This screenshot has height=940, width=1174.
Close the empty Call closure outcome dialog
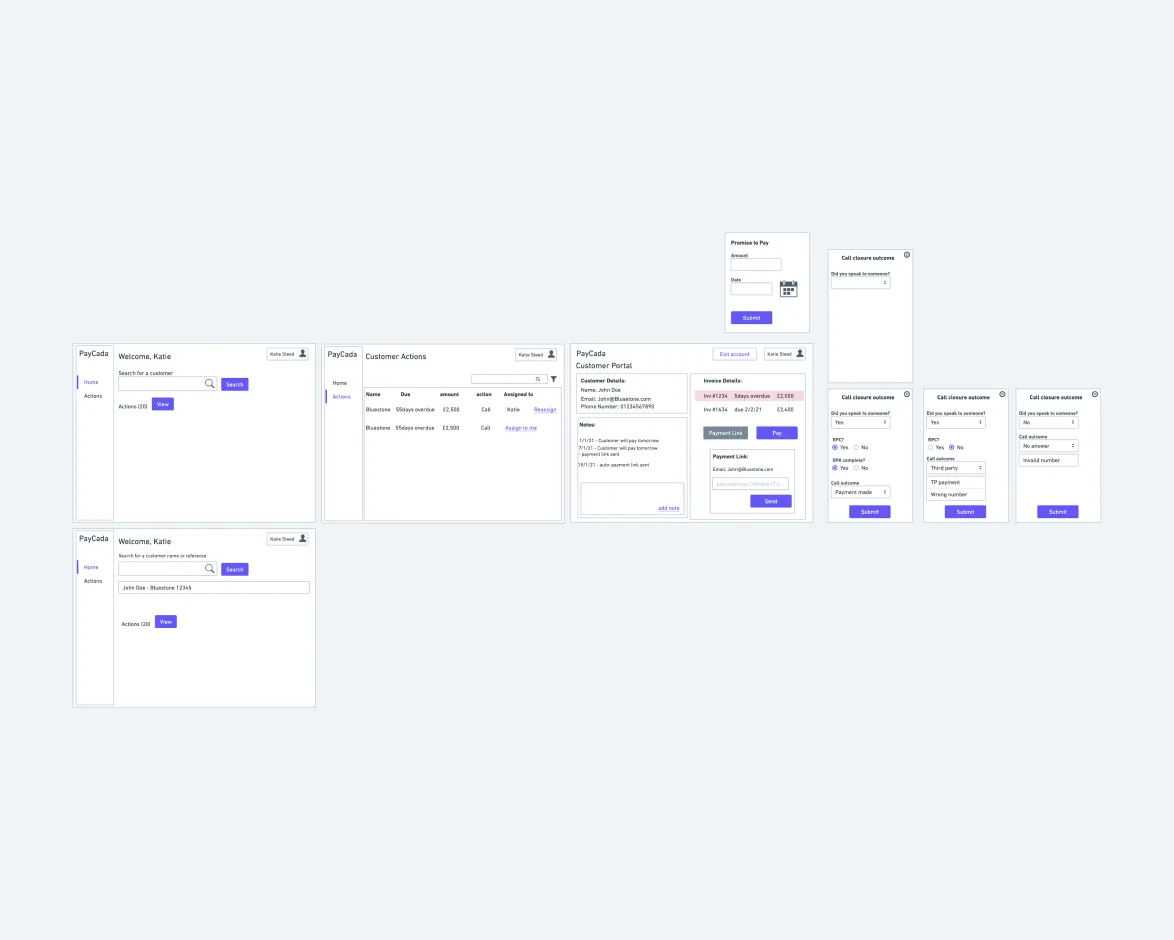[x=907, y=255]
